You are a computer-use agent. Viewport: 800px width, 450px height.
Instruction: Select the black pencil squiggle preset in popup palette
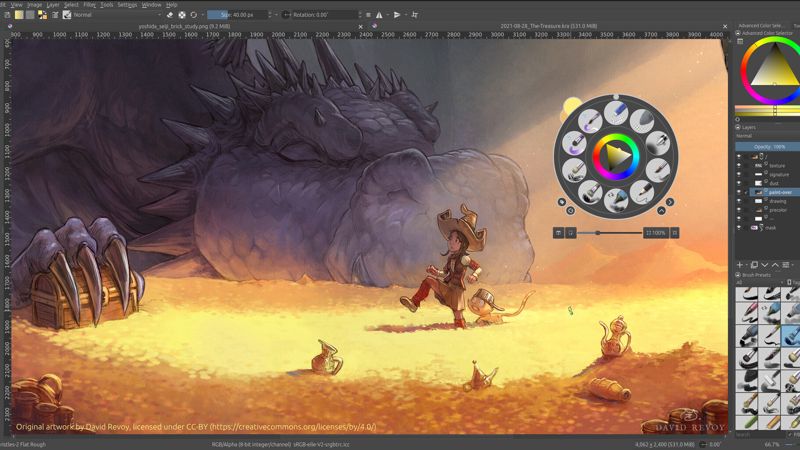(x=642, y=192)
